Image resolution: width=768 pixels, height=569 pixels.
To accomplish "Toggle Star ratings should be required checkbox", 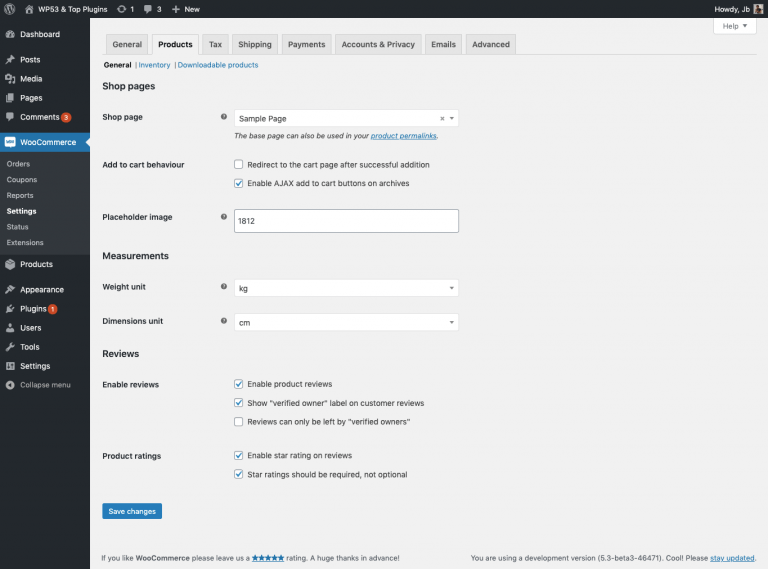I will click(239, 474).
